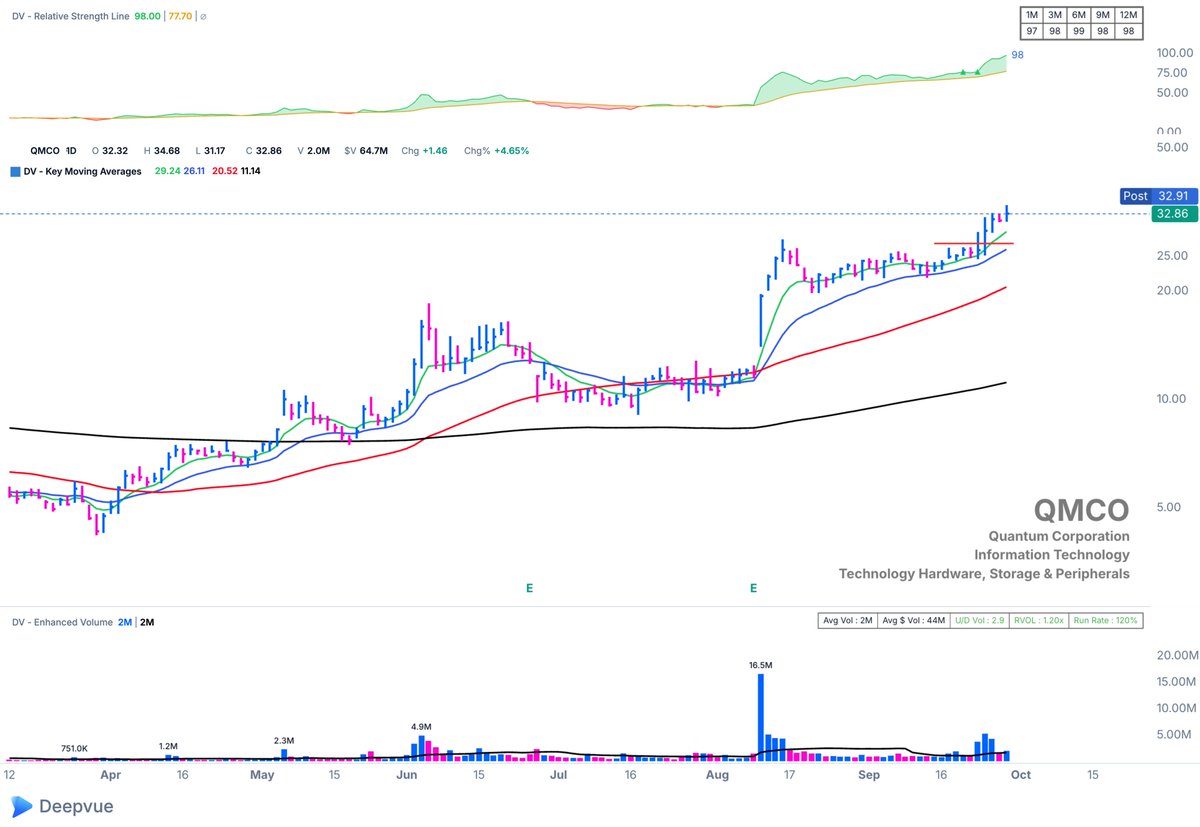Click the 10.00 price axis label

coord(1171,399)
